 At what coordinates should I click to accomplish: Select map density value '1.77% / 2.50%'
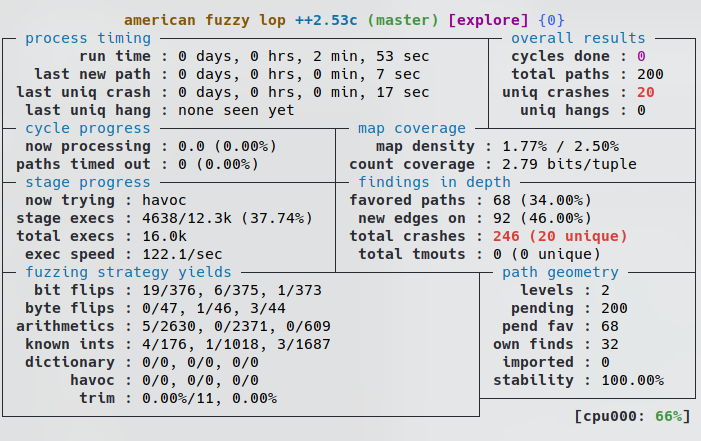click(560, 146)
